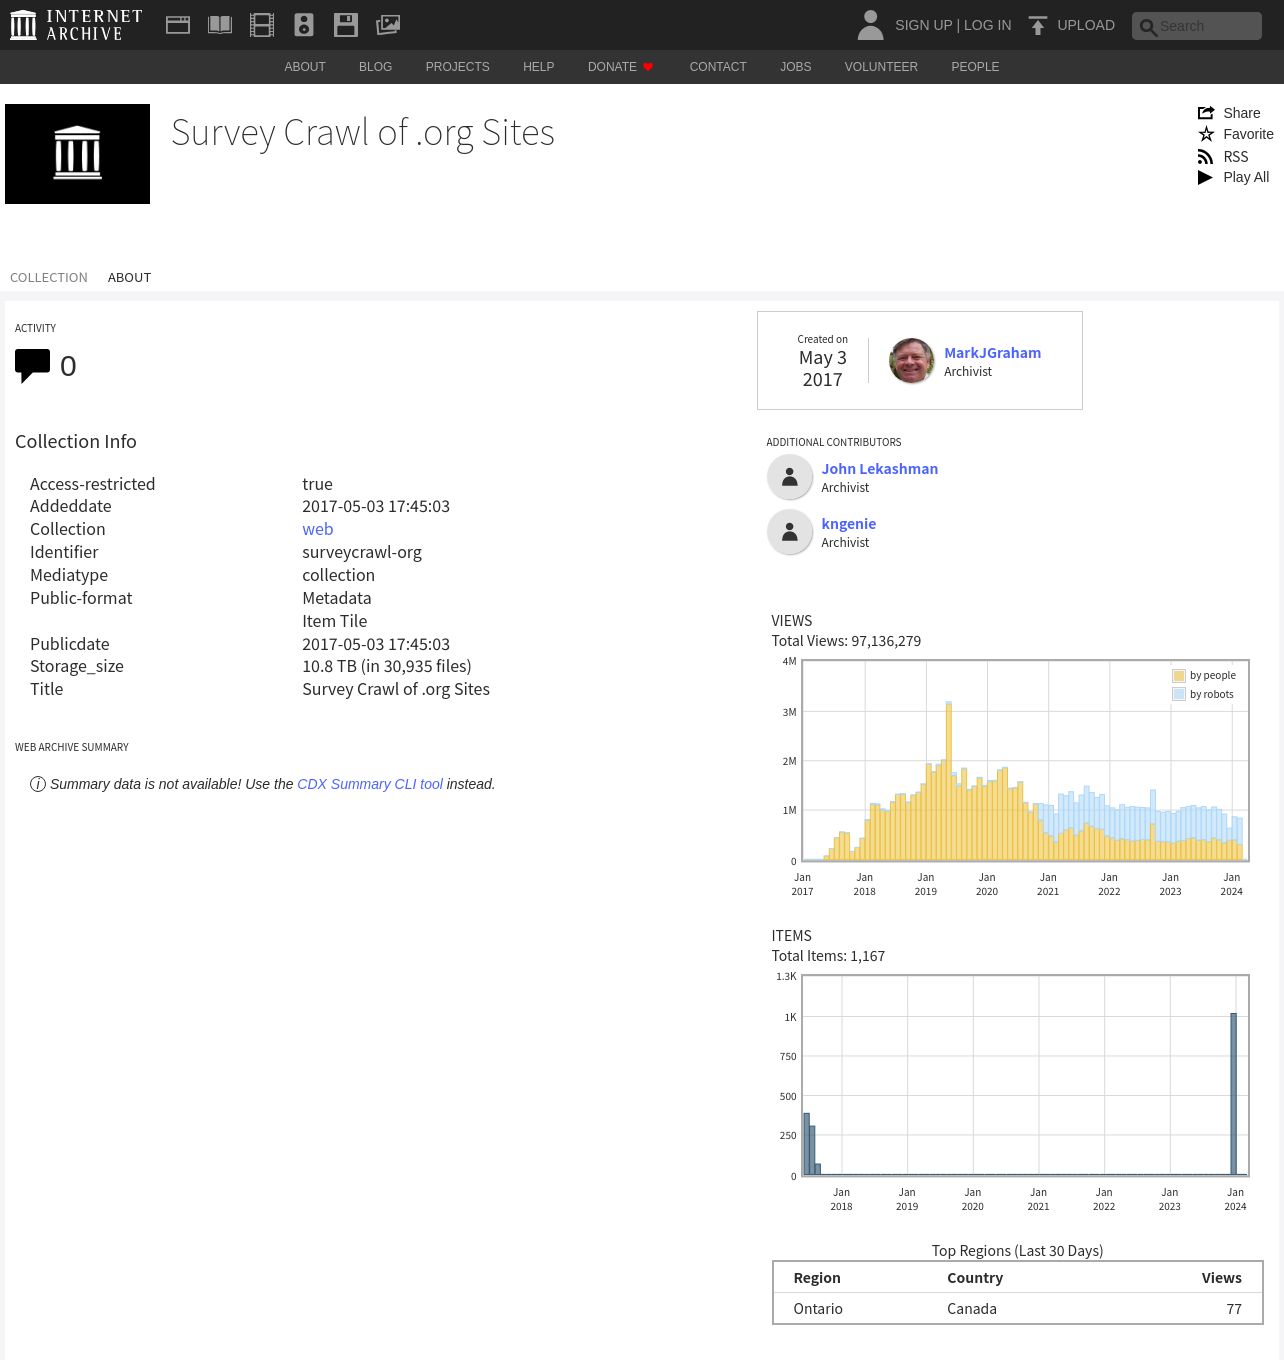Image resolution: width=1284 pixels, height=1360 pixels.
Task: Click the Upload arrow icon
Action: [x=1038, y=25]
